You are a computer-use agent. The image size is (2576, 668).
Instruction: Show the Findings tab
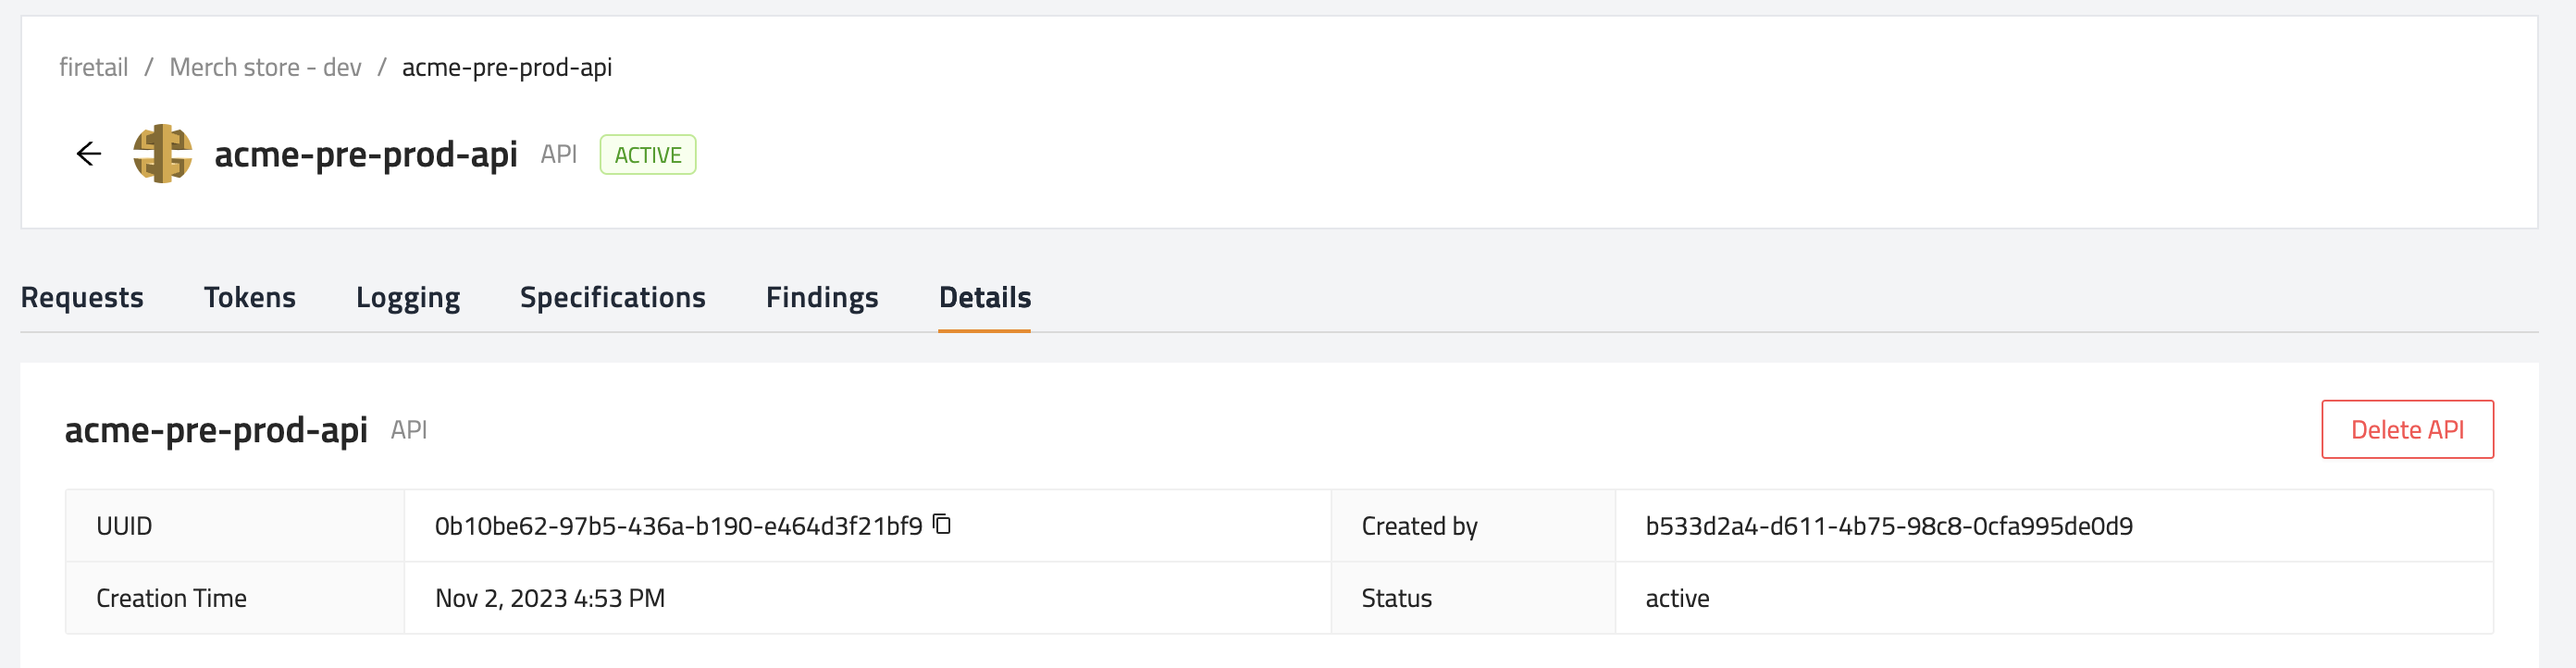pyautogui.click(x=822, y=297)
